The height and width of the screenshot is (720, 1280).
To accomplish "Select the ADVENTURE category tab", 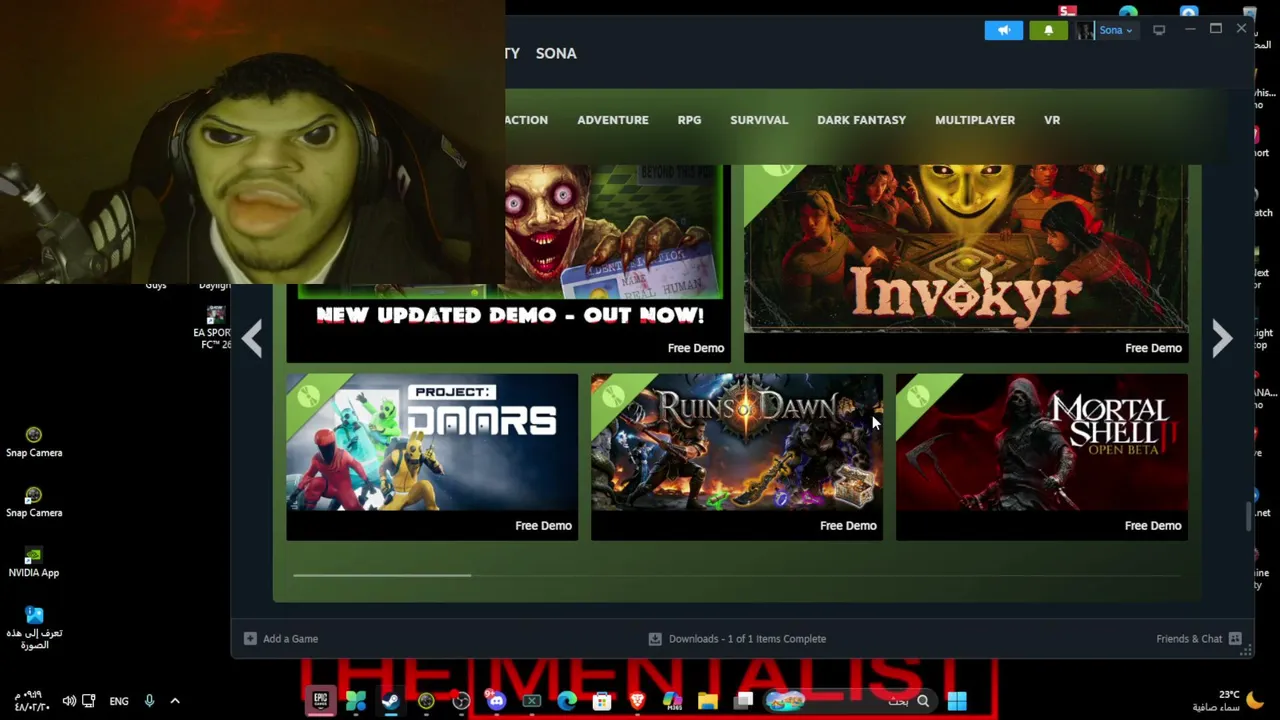I will click(613, 120).
